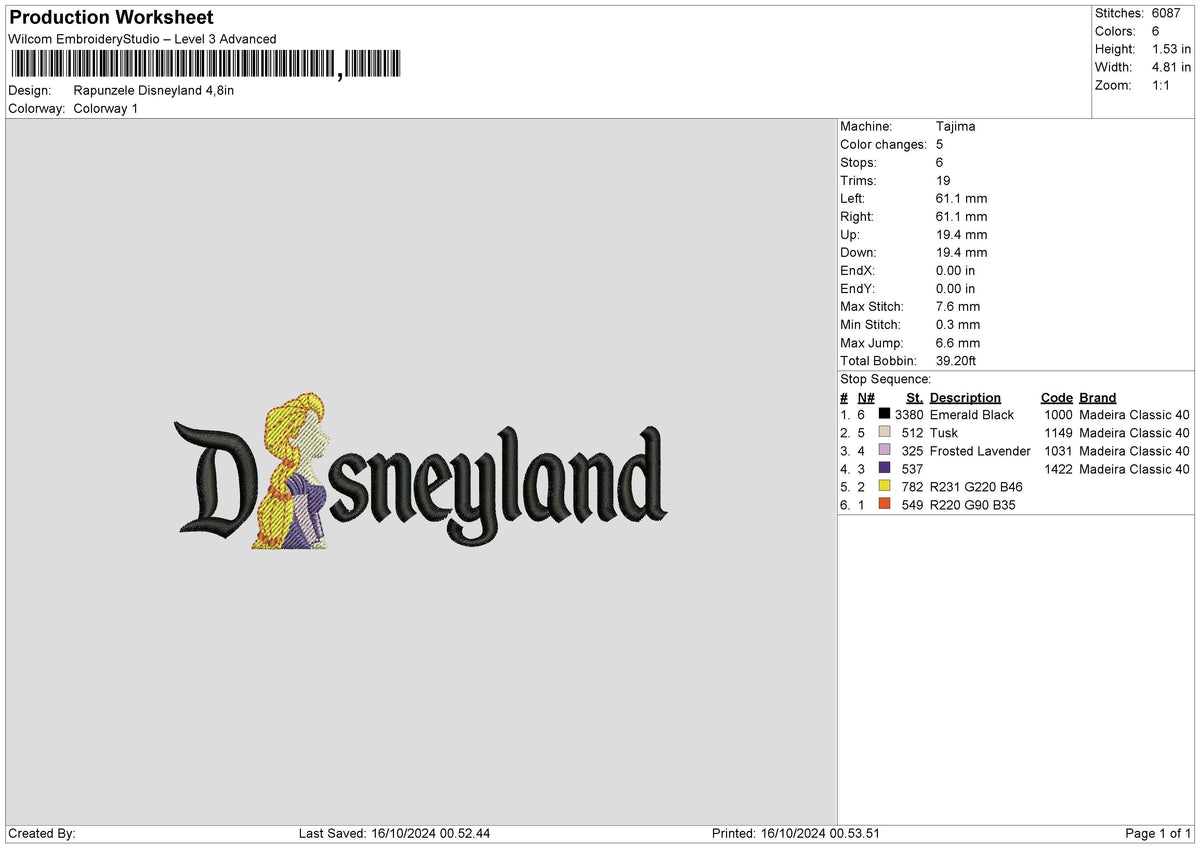
Task: Click the design name Rapunzele Disneyland 4,8in
Action: coord(154,90)
